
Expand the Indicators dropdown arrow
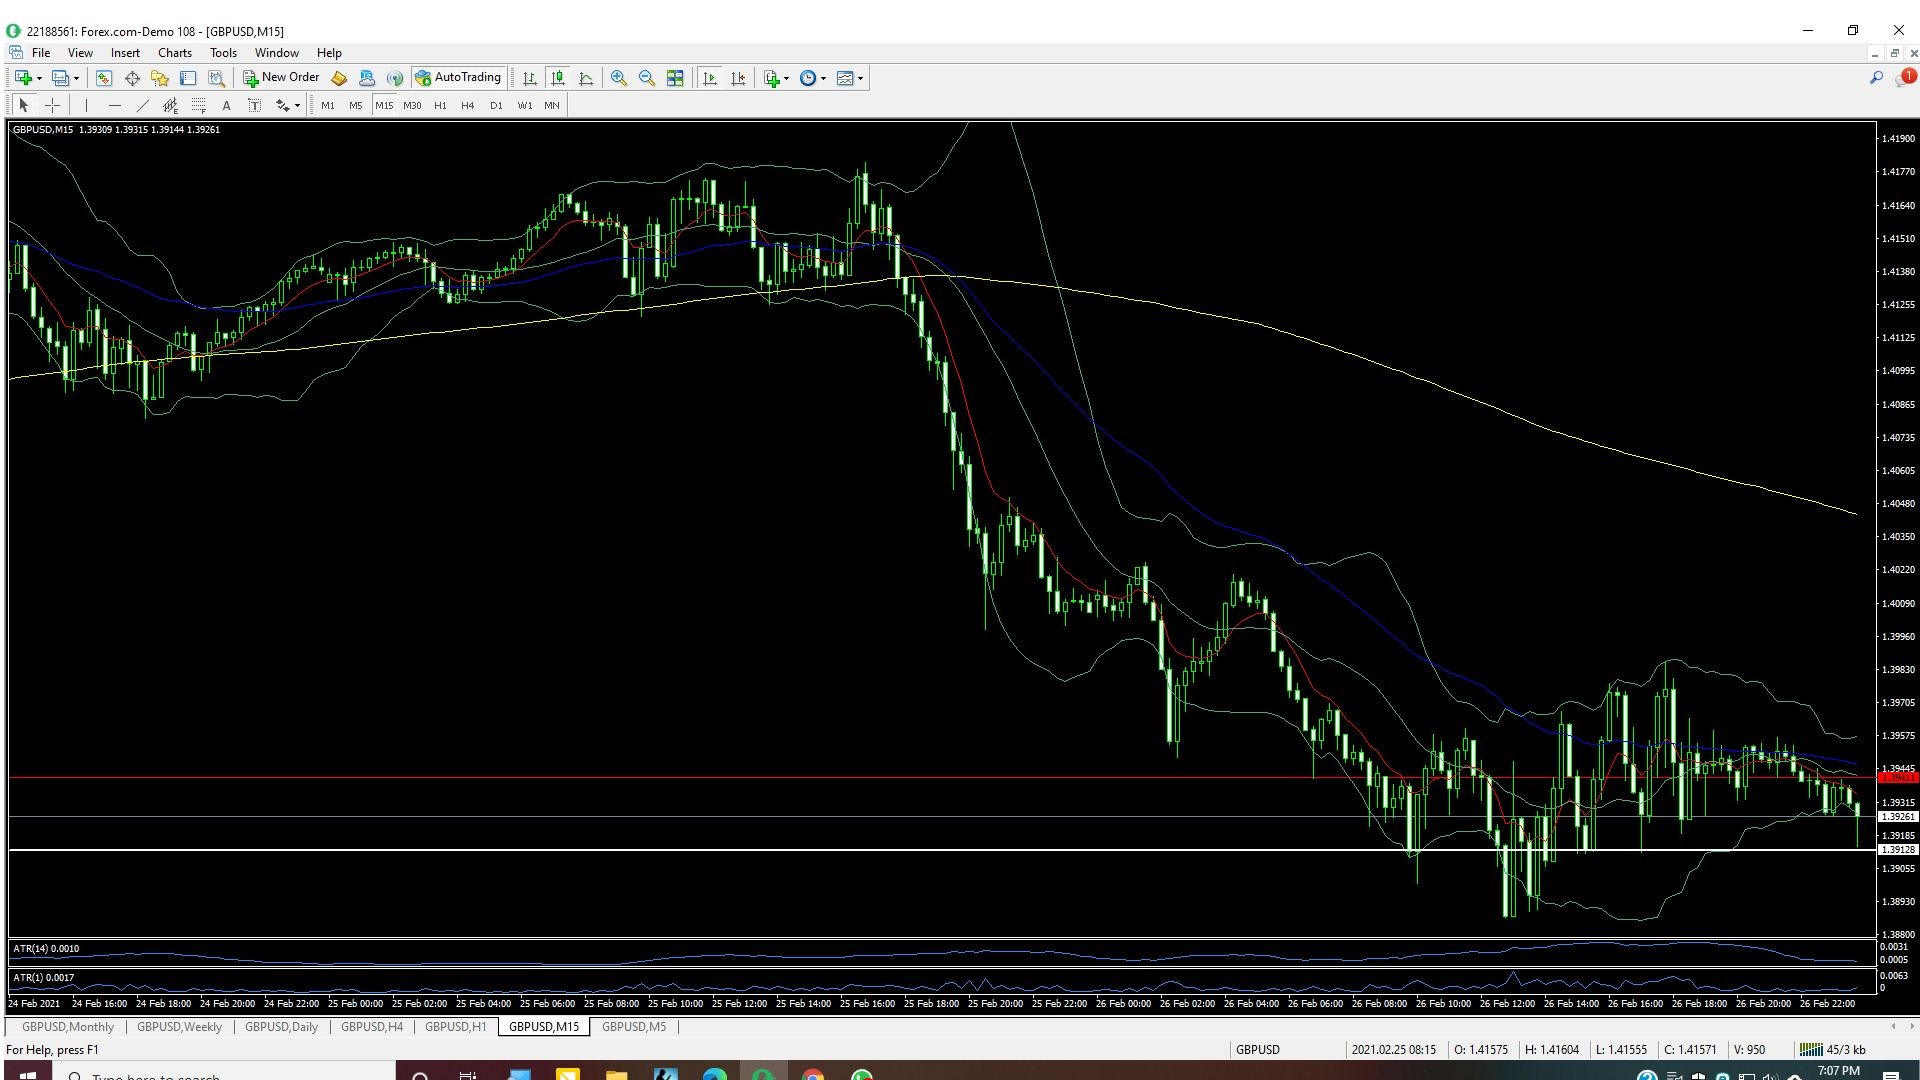coord(787,78)
